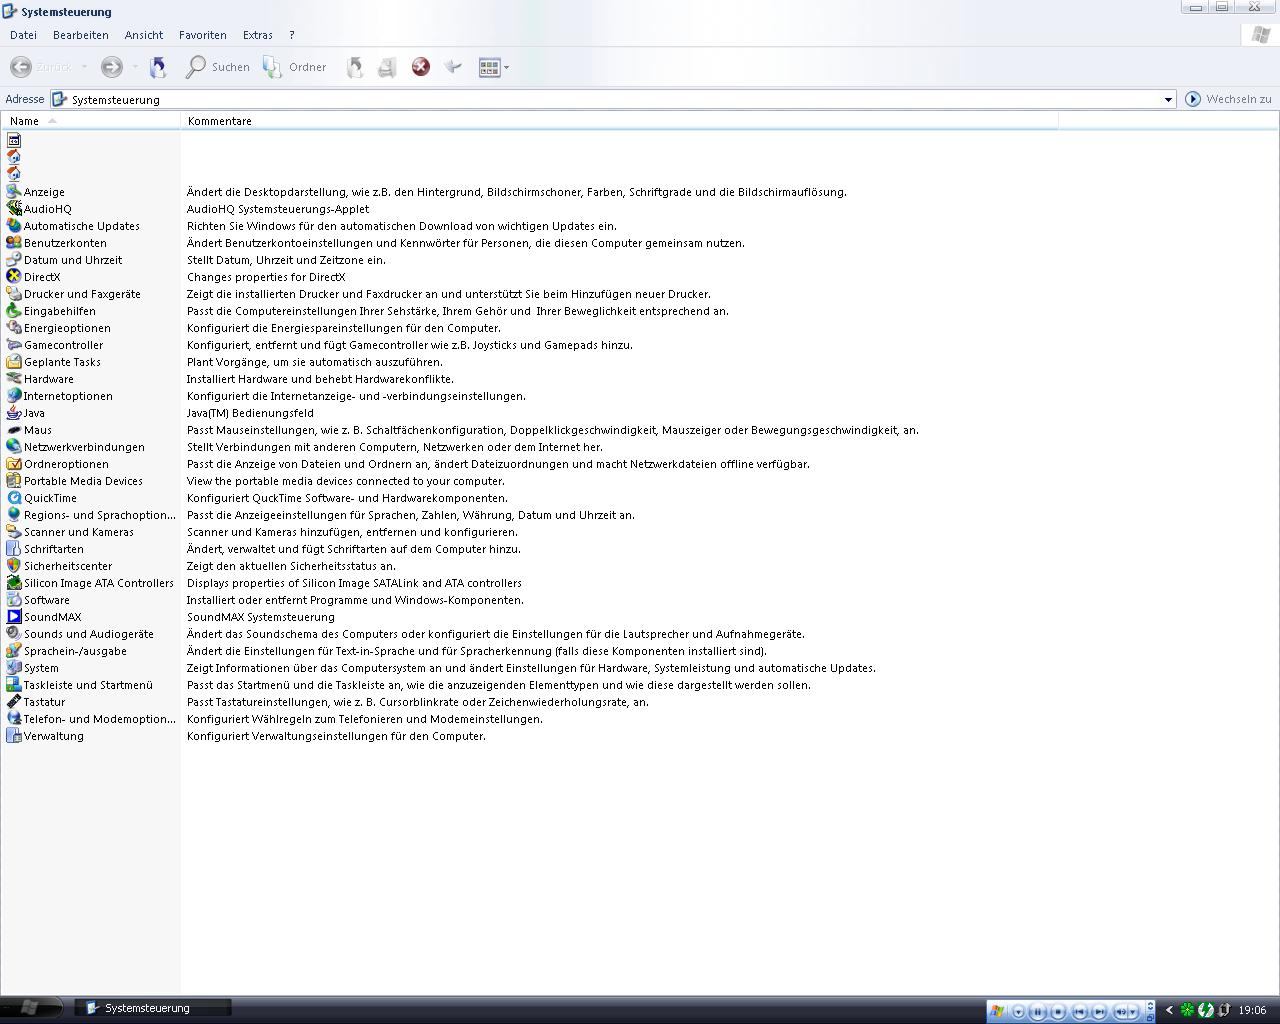Image resolution: width=1280 pixels, height=1024 pixels.
Task: Click the green circular arrows tray icon
Action: click(1205, 1010)
